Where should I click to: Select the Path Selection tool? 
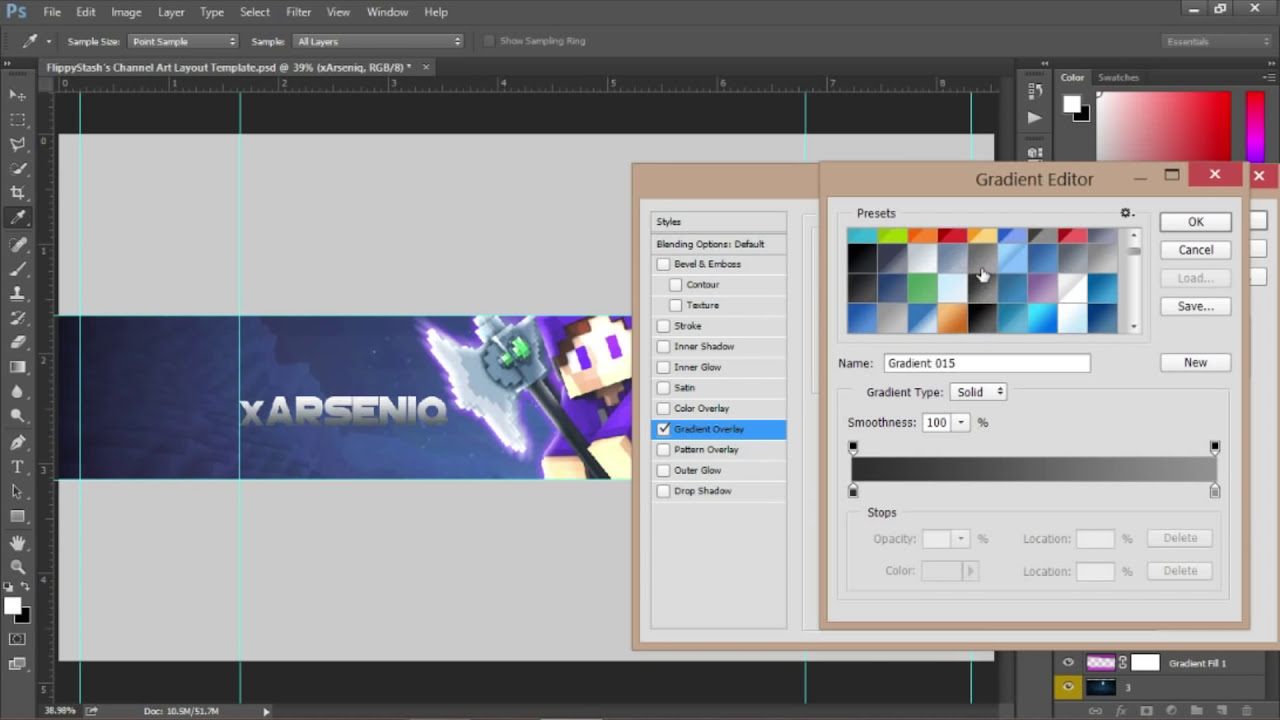click(17, 492)
